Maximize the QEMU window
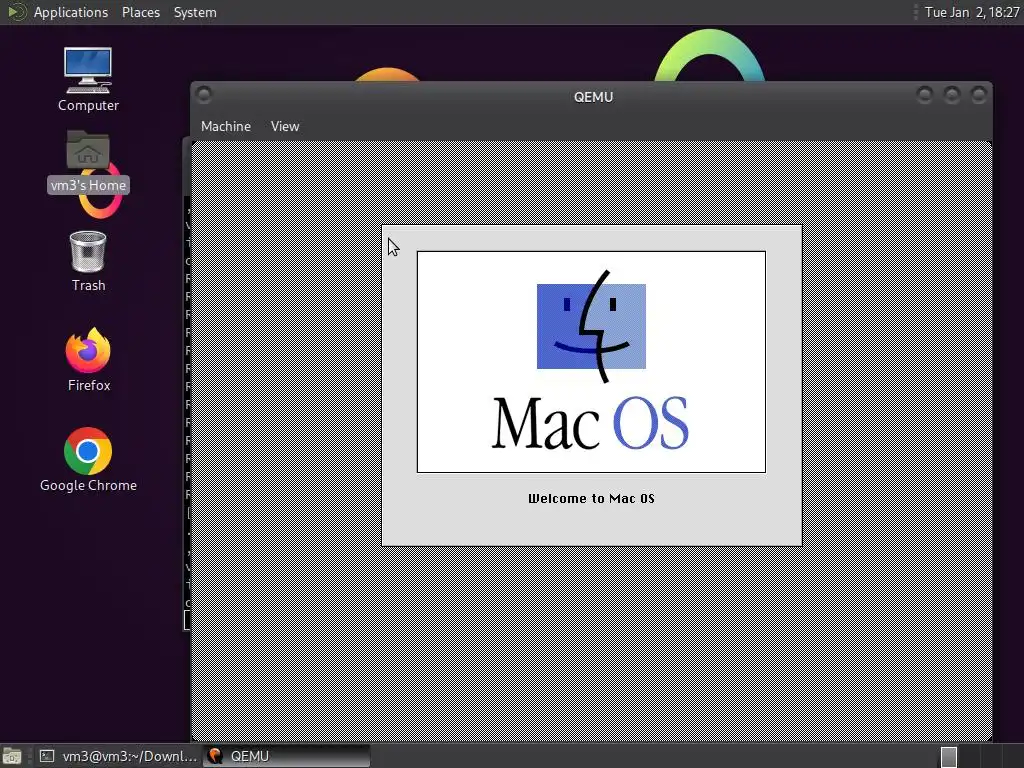Viewport: 1024px width, 768px height. click(x=952, y=95)
